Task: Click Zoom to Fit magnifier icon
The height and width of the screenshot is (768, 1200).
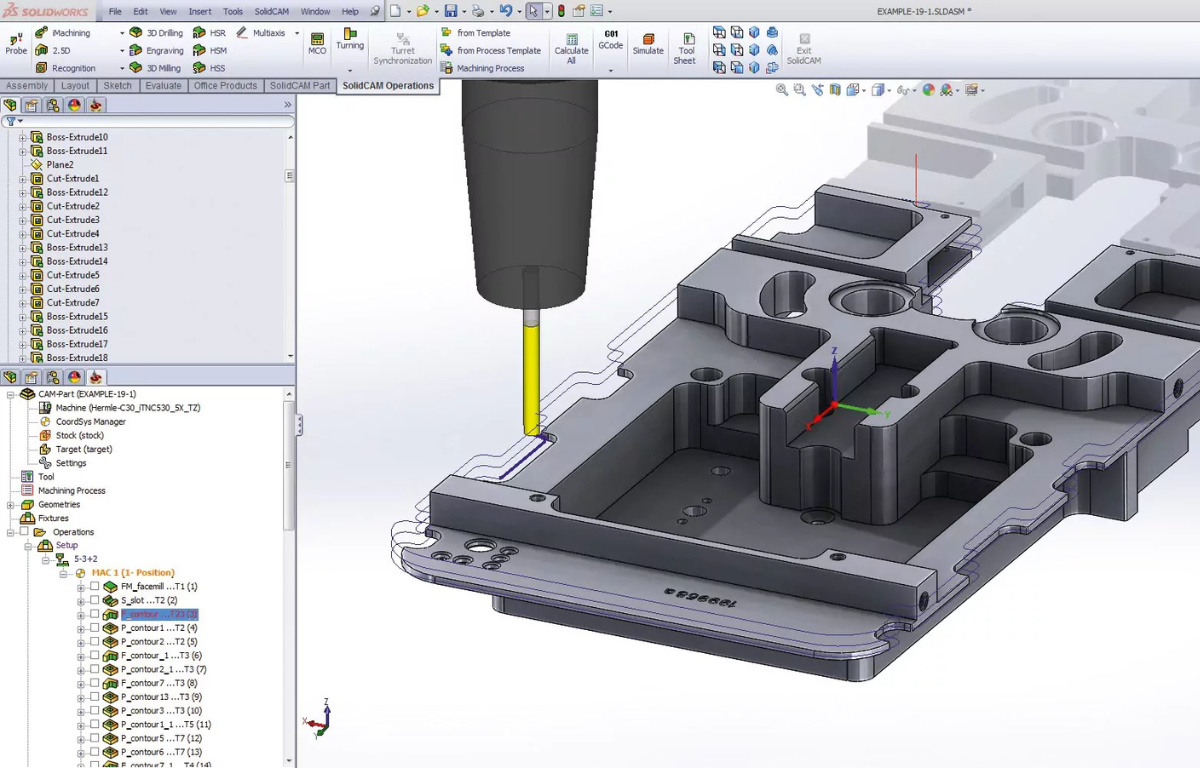Action: click(x=782, y=90)
